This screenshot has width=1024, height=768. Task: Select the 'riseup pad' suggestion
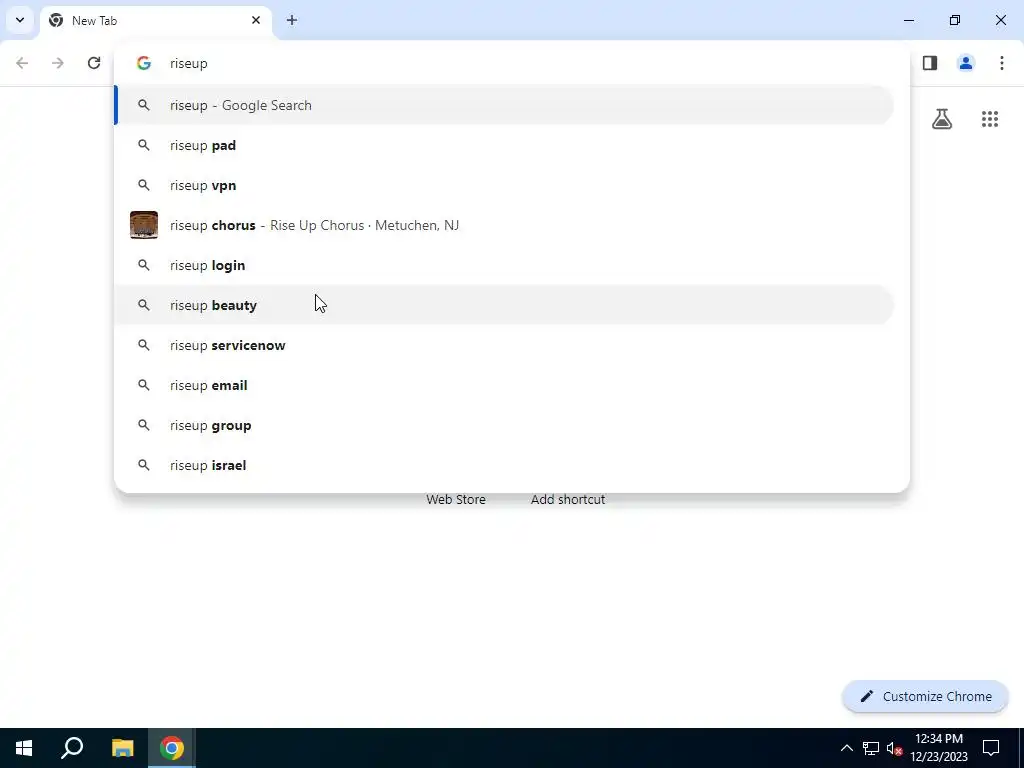pos(504,145)
